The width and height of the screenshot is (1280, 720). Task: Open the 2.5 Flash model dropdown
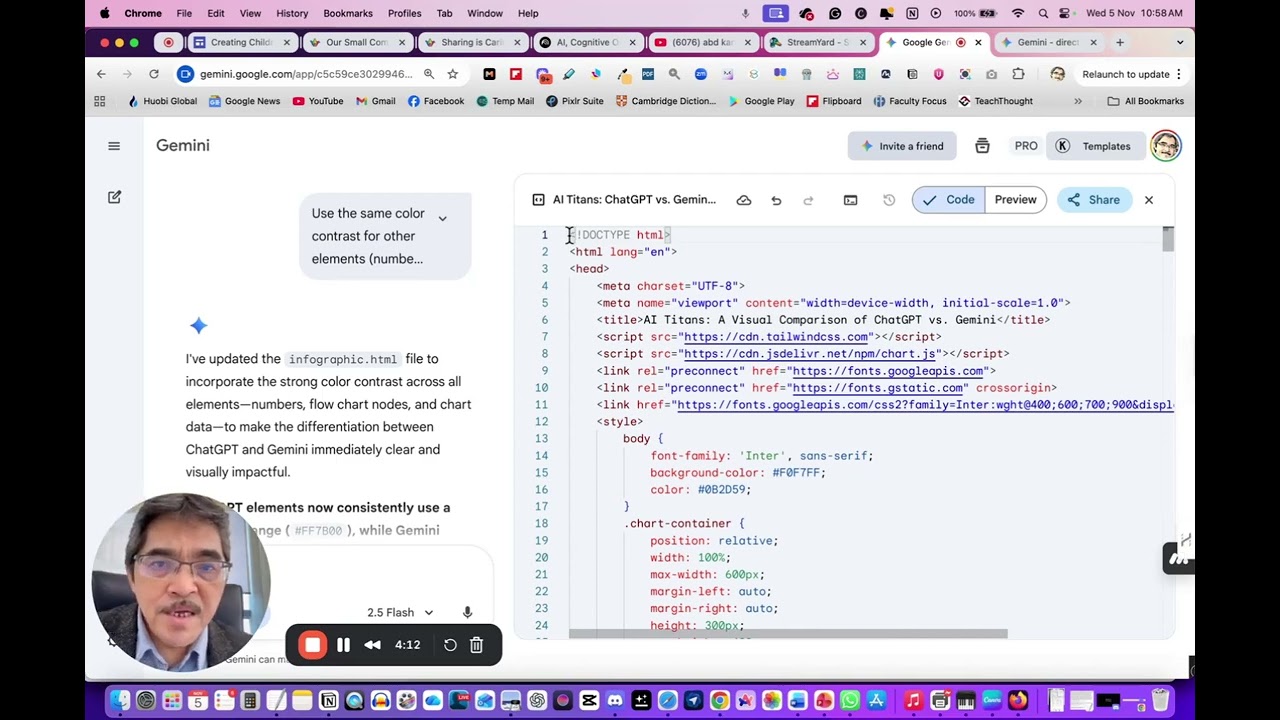click(x=400, y=613)
